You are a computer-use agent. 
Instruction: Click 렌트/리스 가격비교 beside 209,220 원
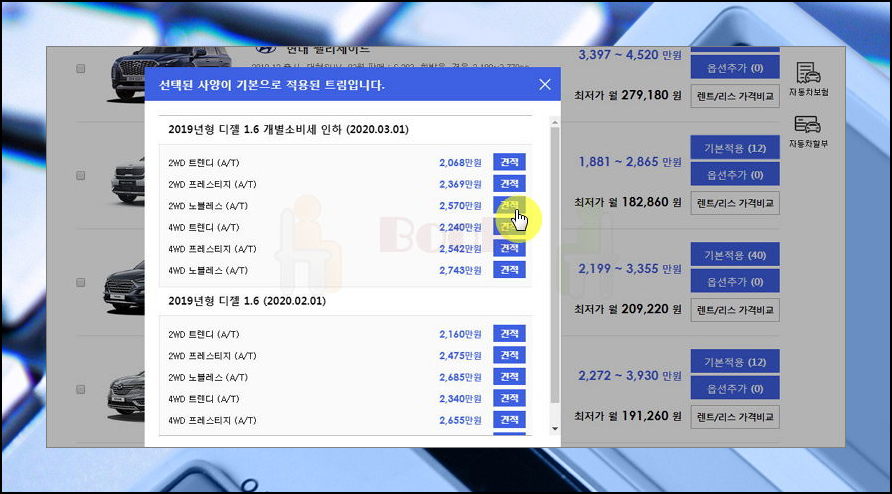click(735, 310)
